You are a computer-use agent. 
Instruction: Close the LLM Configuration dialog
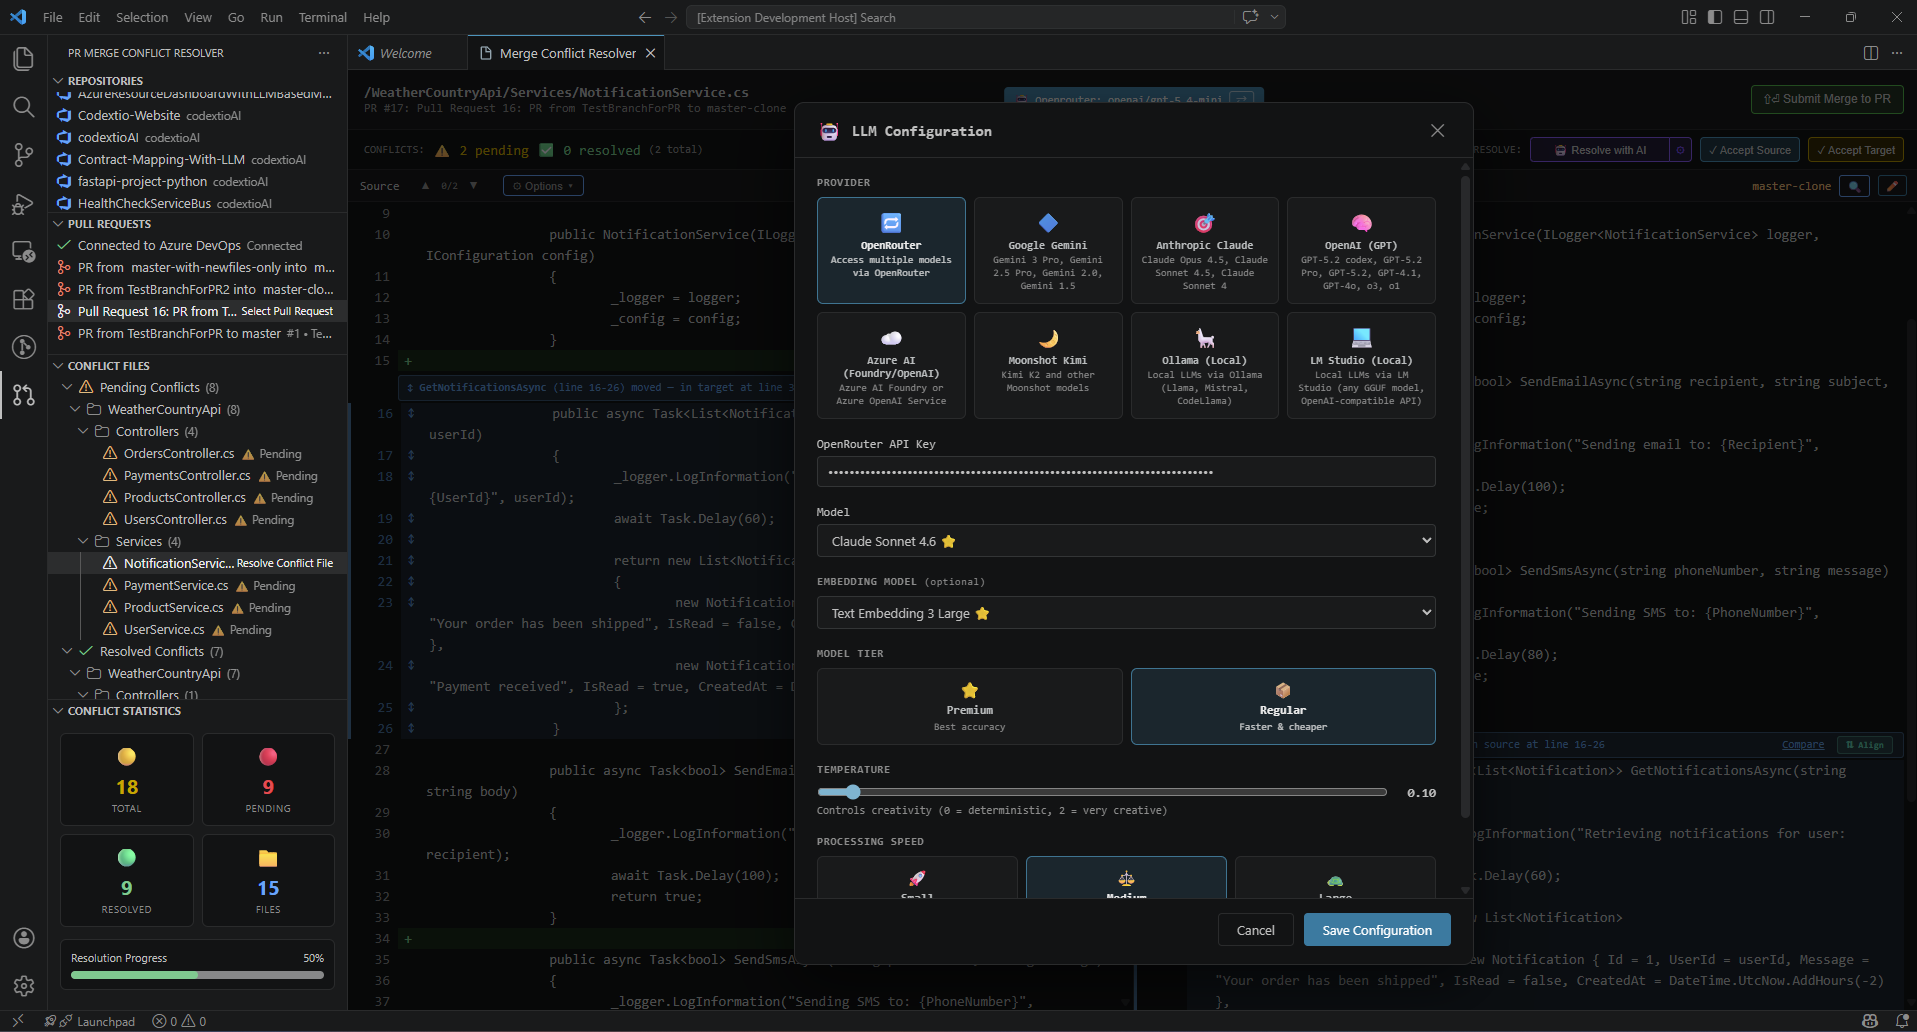1437,131
